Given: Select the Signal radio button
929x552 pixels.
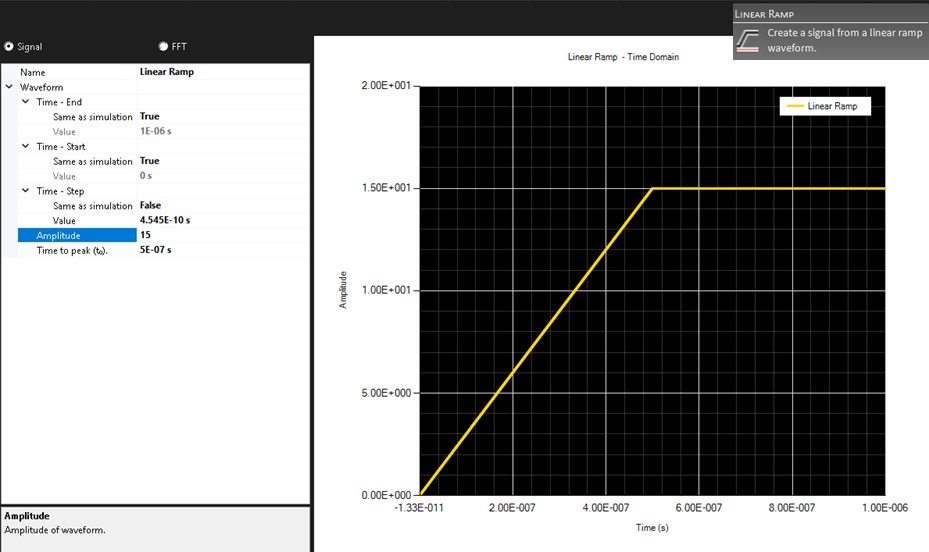Looking at the screenshot, I should (9, 46).
